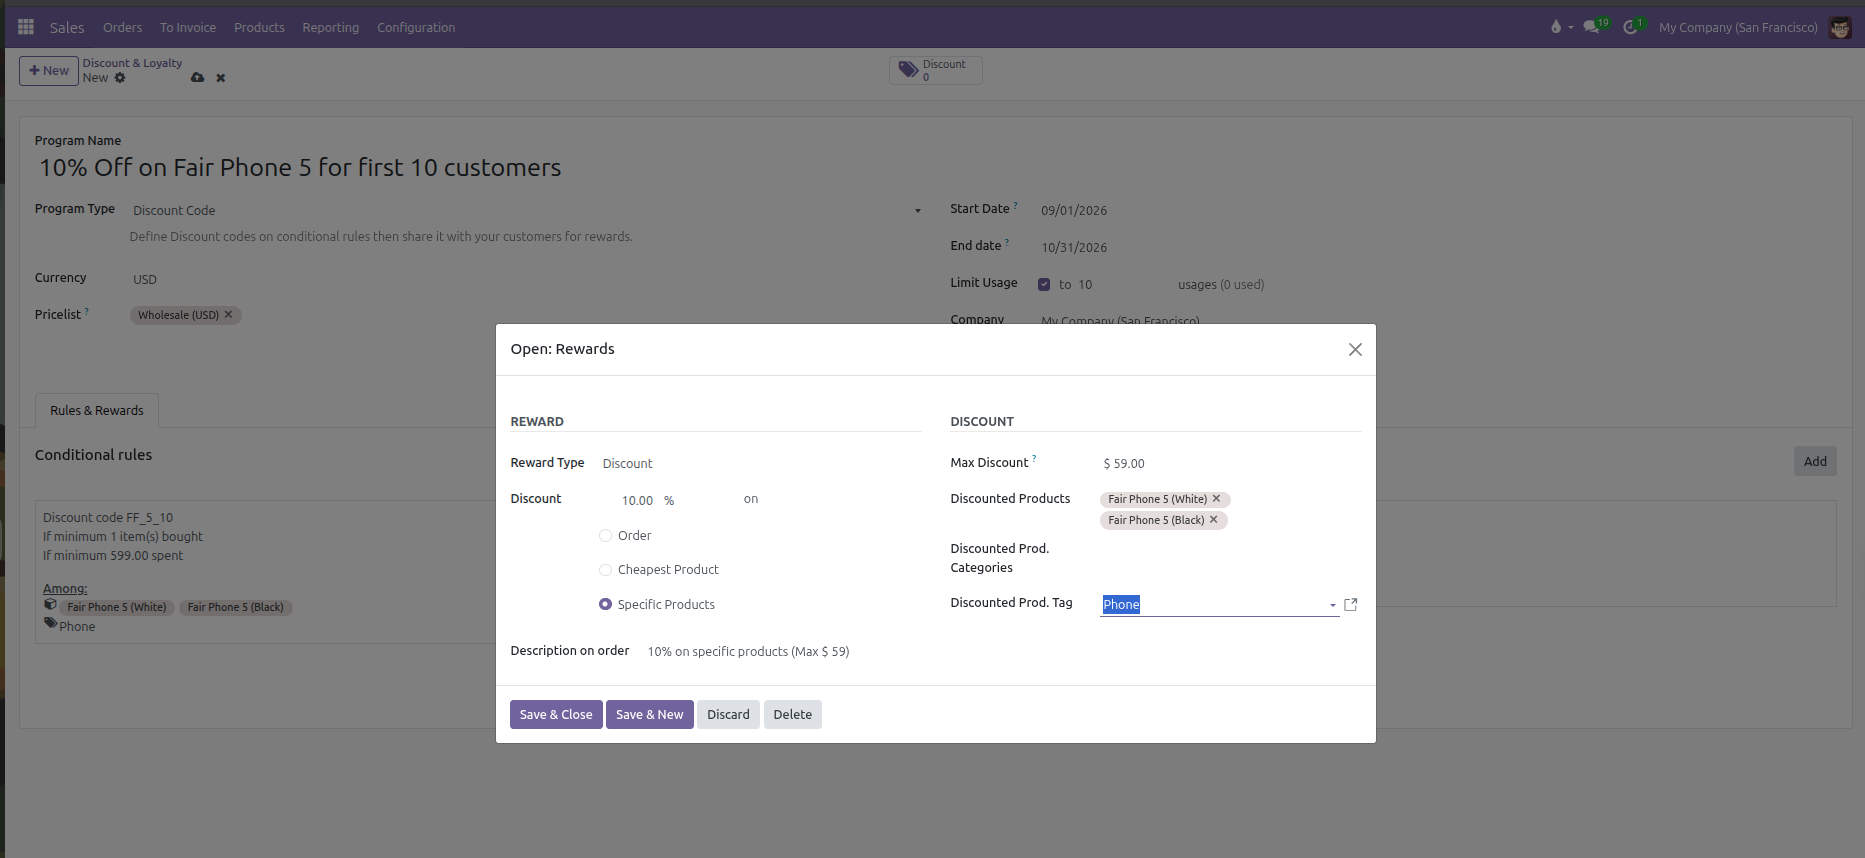The image size is (1865, 858).
Task: Click the gear icon beside New breadcrumb
Action: (120, 78)
